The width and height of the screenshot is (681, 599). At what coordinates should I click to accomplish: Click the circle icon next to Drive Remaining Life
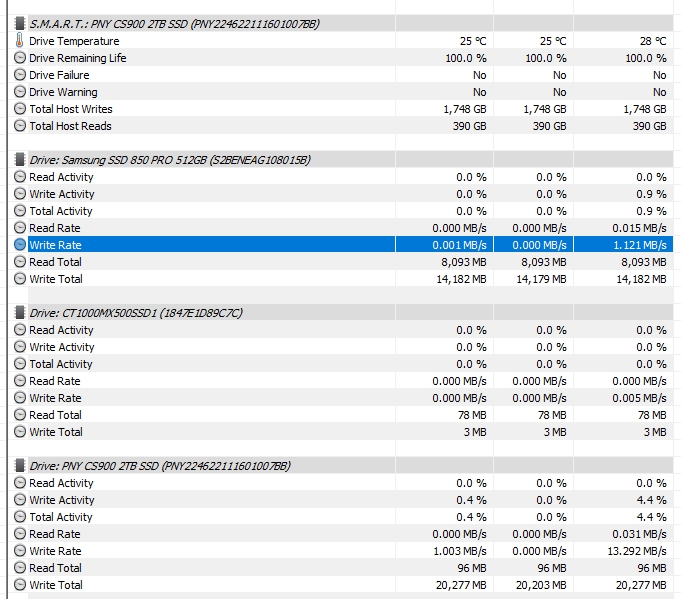point(19,58)
